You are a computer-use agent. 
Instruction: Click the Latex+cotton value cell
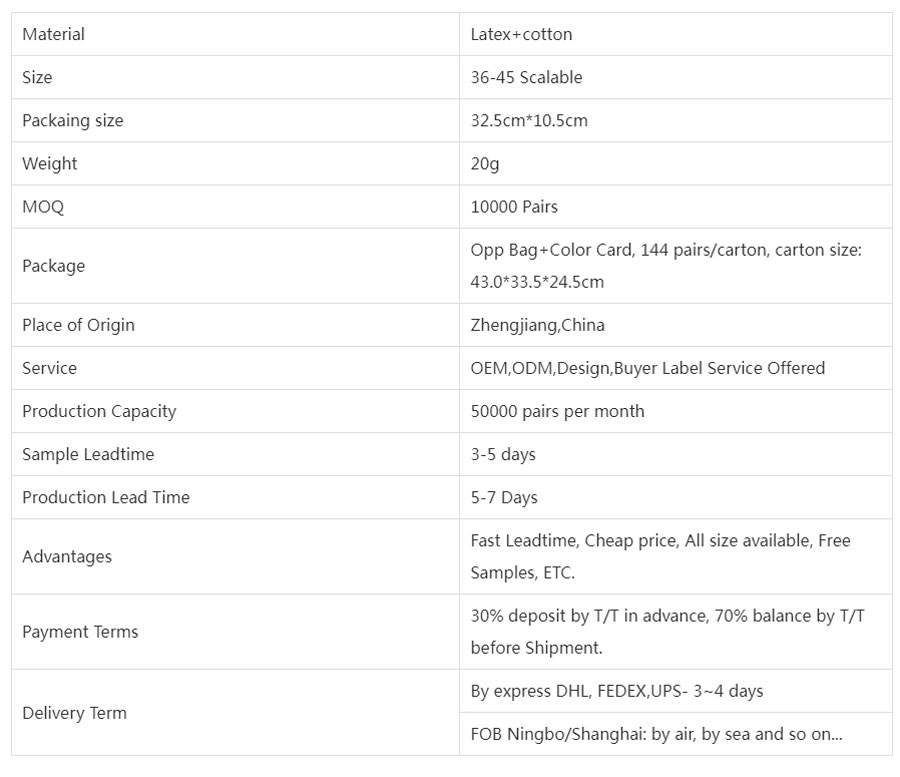point(521,35)
